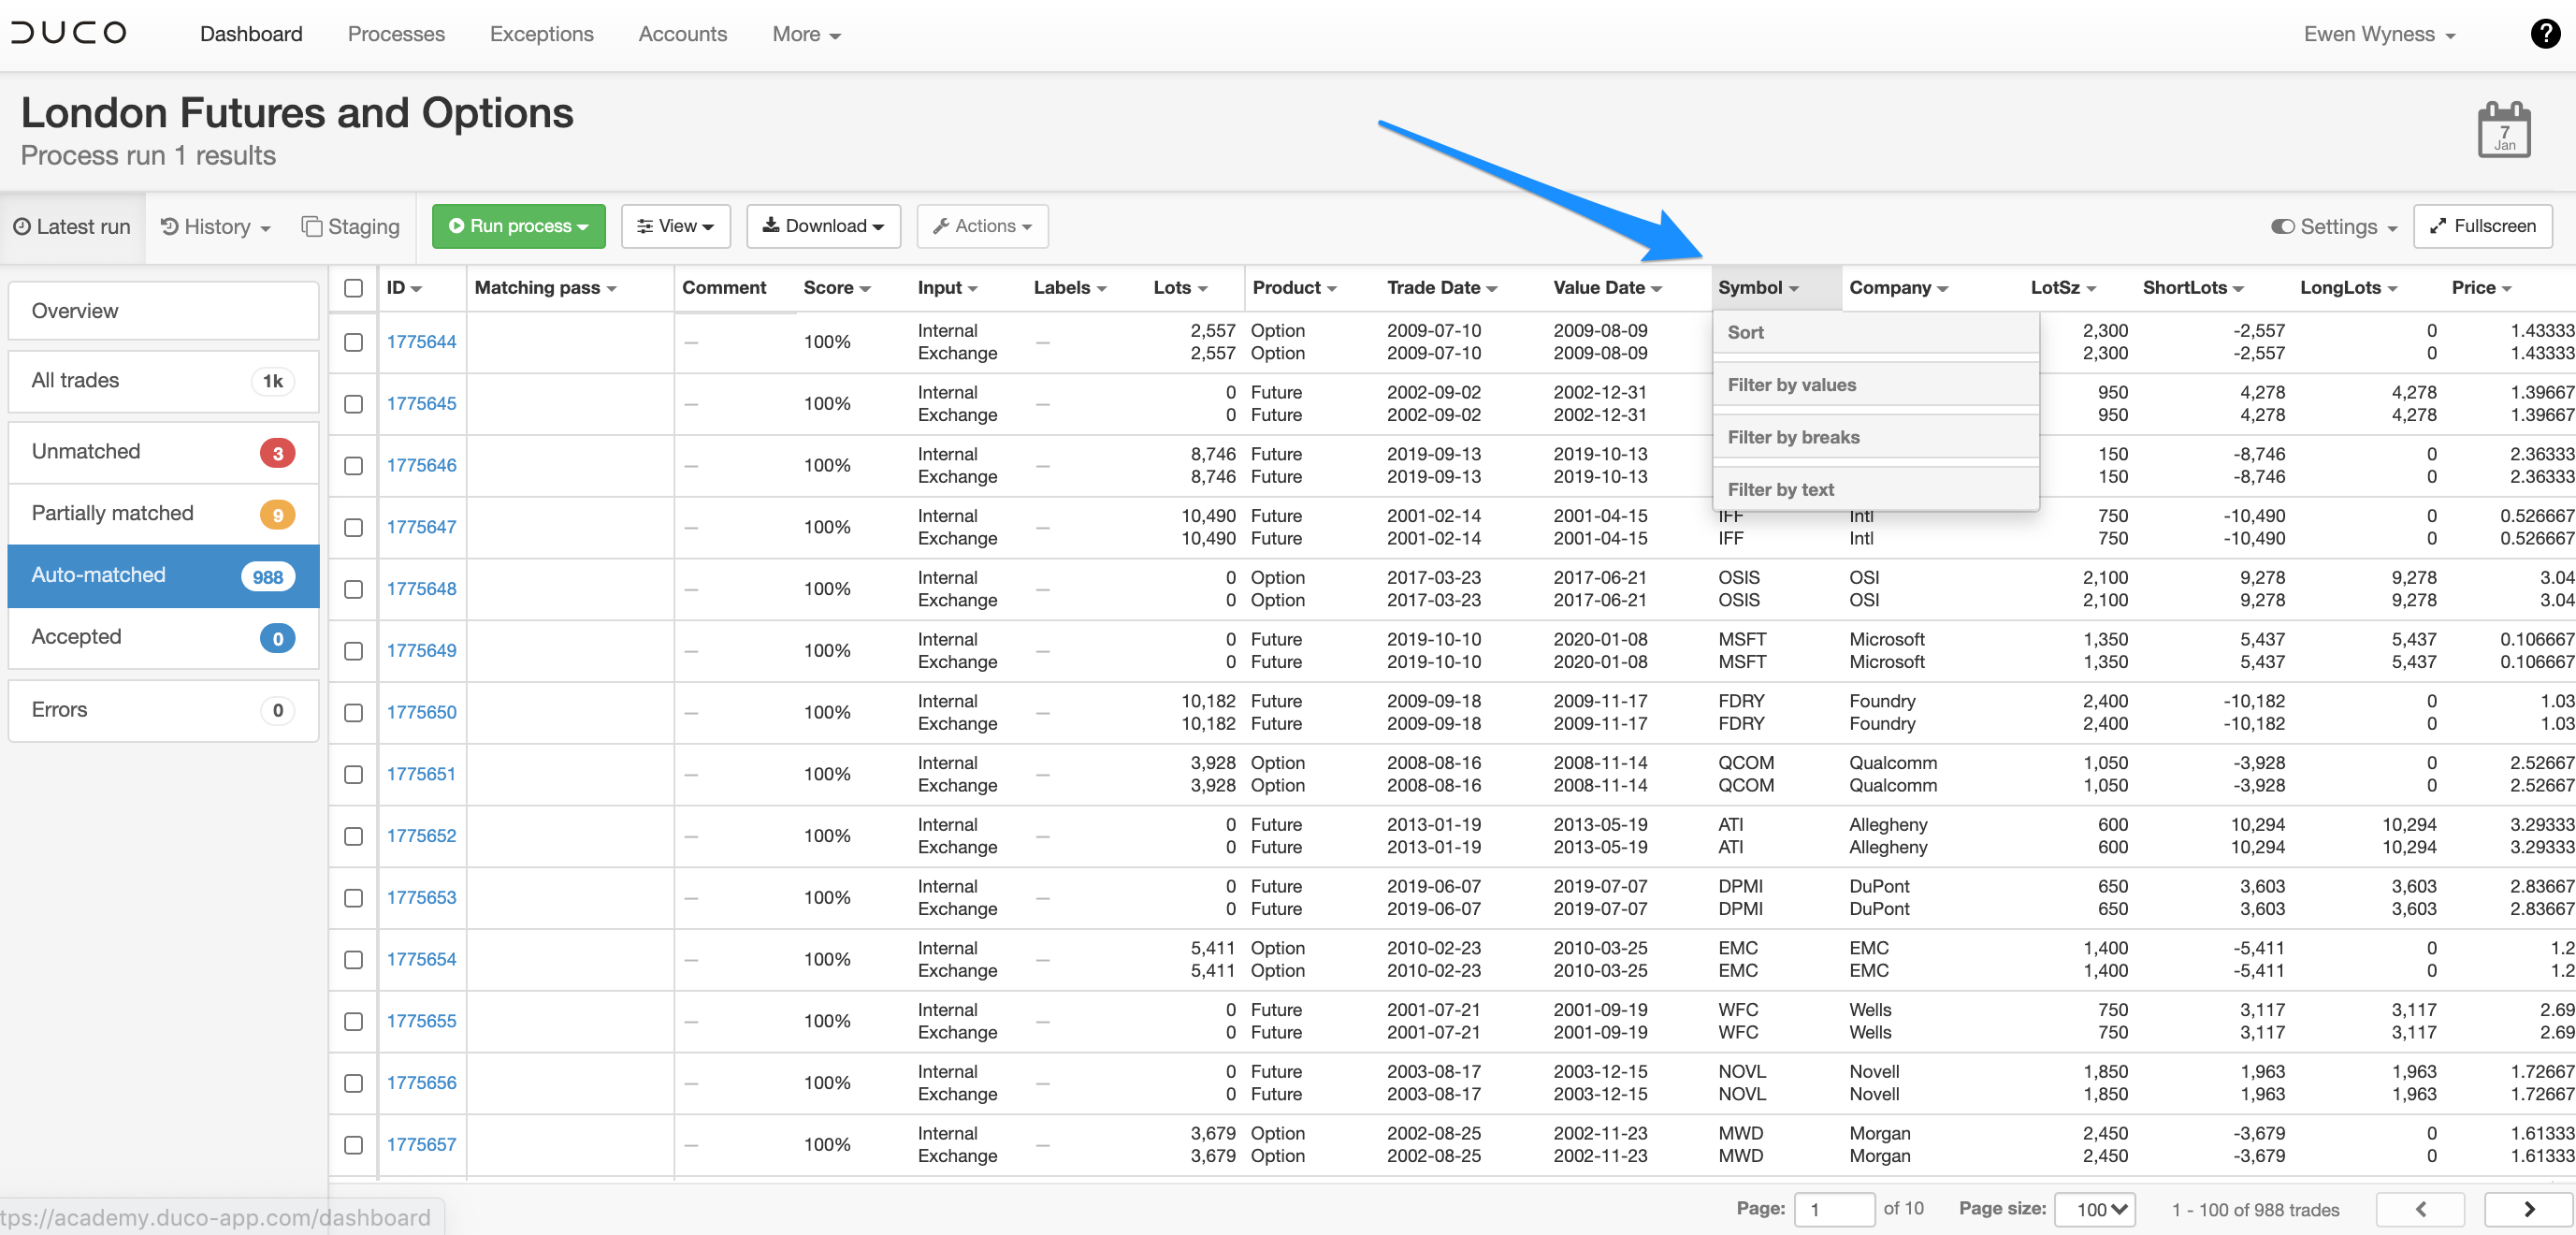Tick the checkbox for trade 1775653
Image resolution: width=2576 pixels, height=1235 pixels.
(x=353, y=898)
